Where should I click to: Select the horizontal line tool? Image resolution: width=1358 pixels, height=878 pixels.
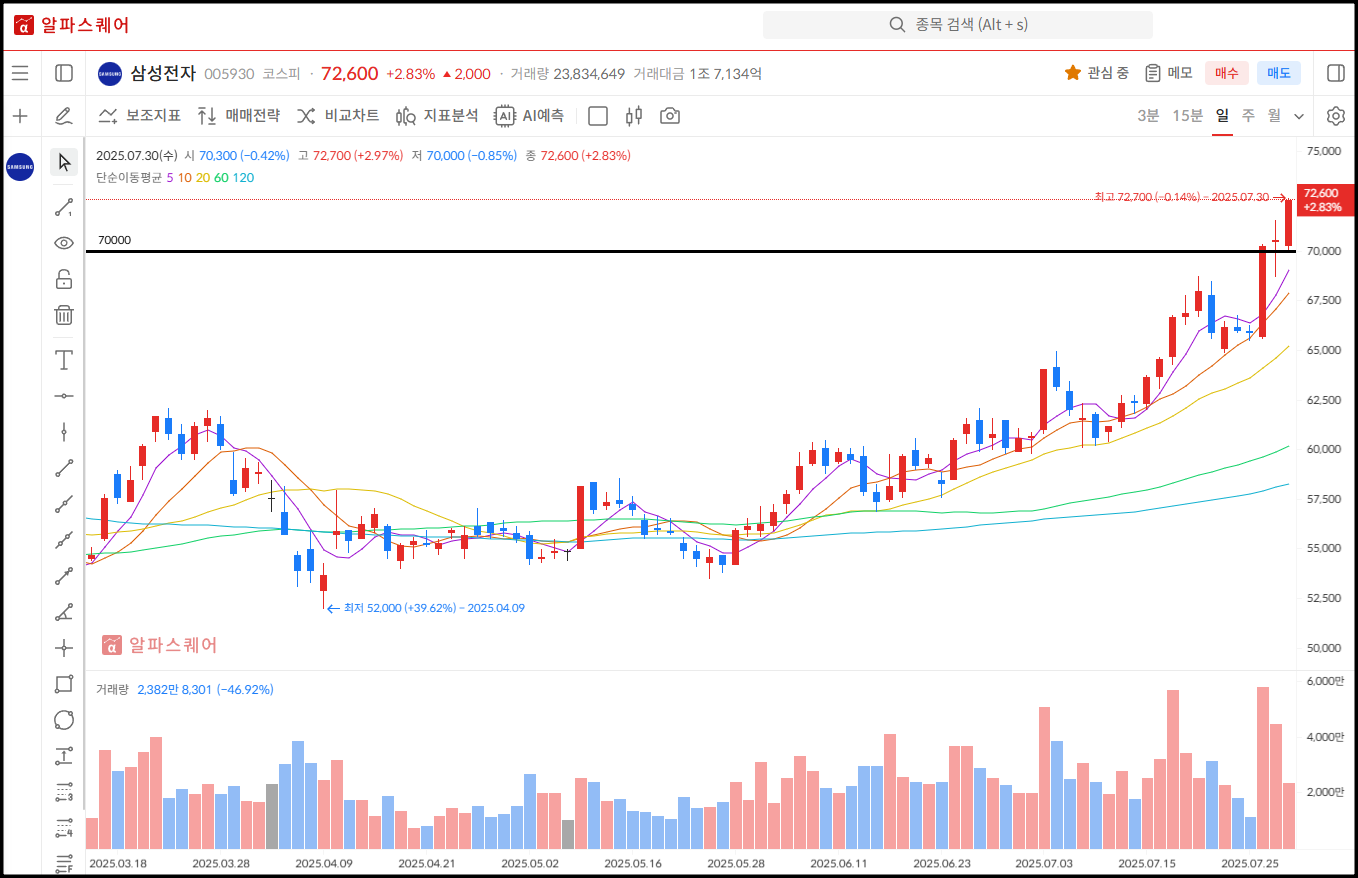[64, 396]
